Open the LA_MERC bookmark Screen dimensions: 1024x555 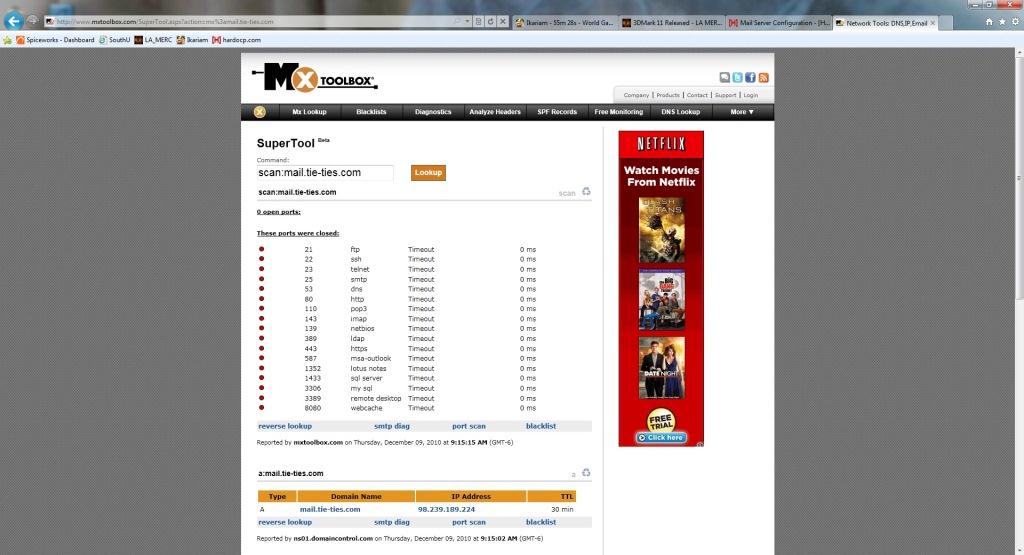pos(153,40)
